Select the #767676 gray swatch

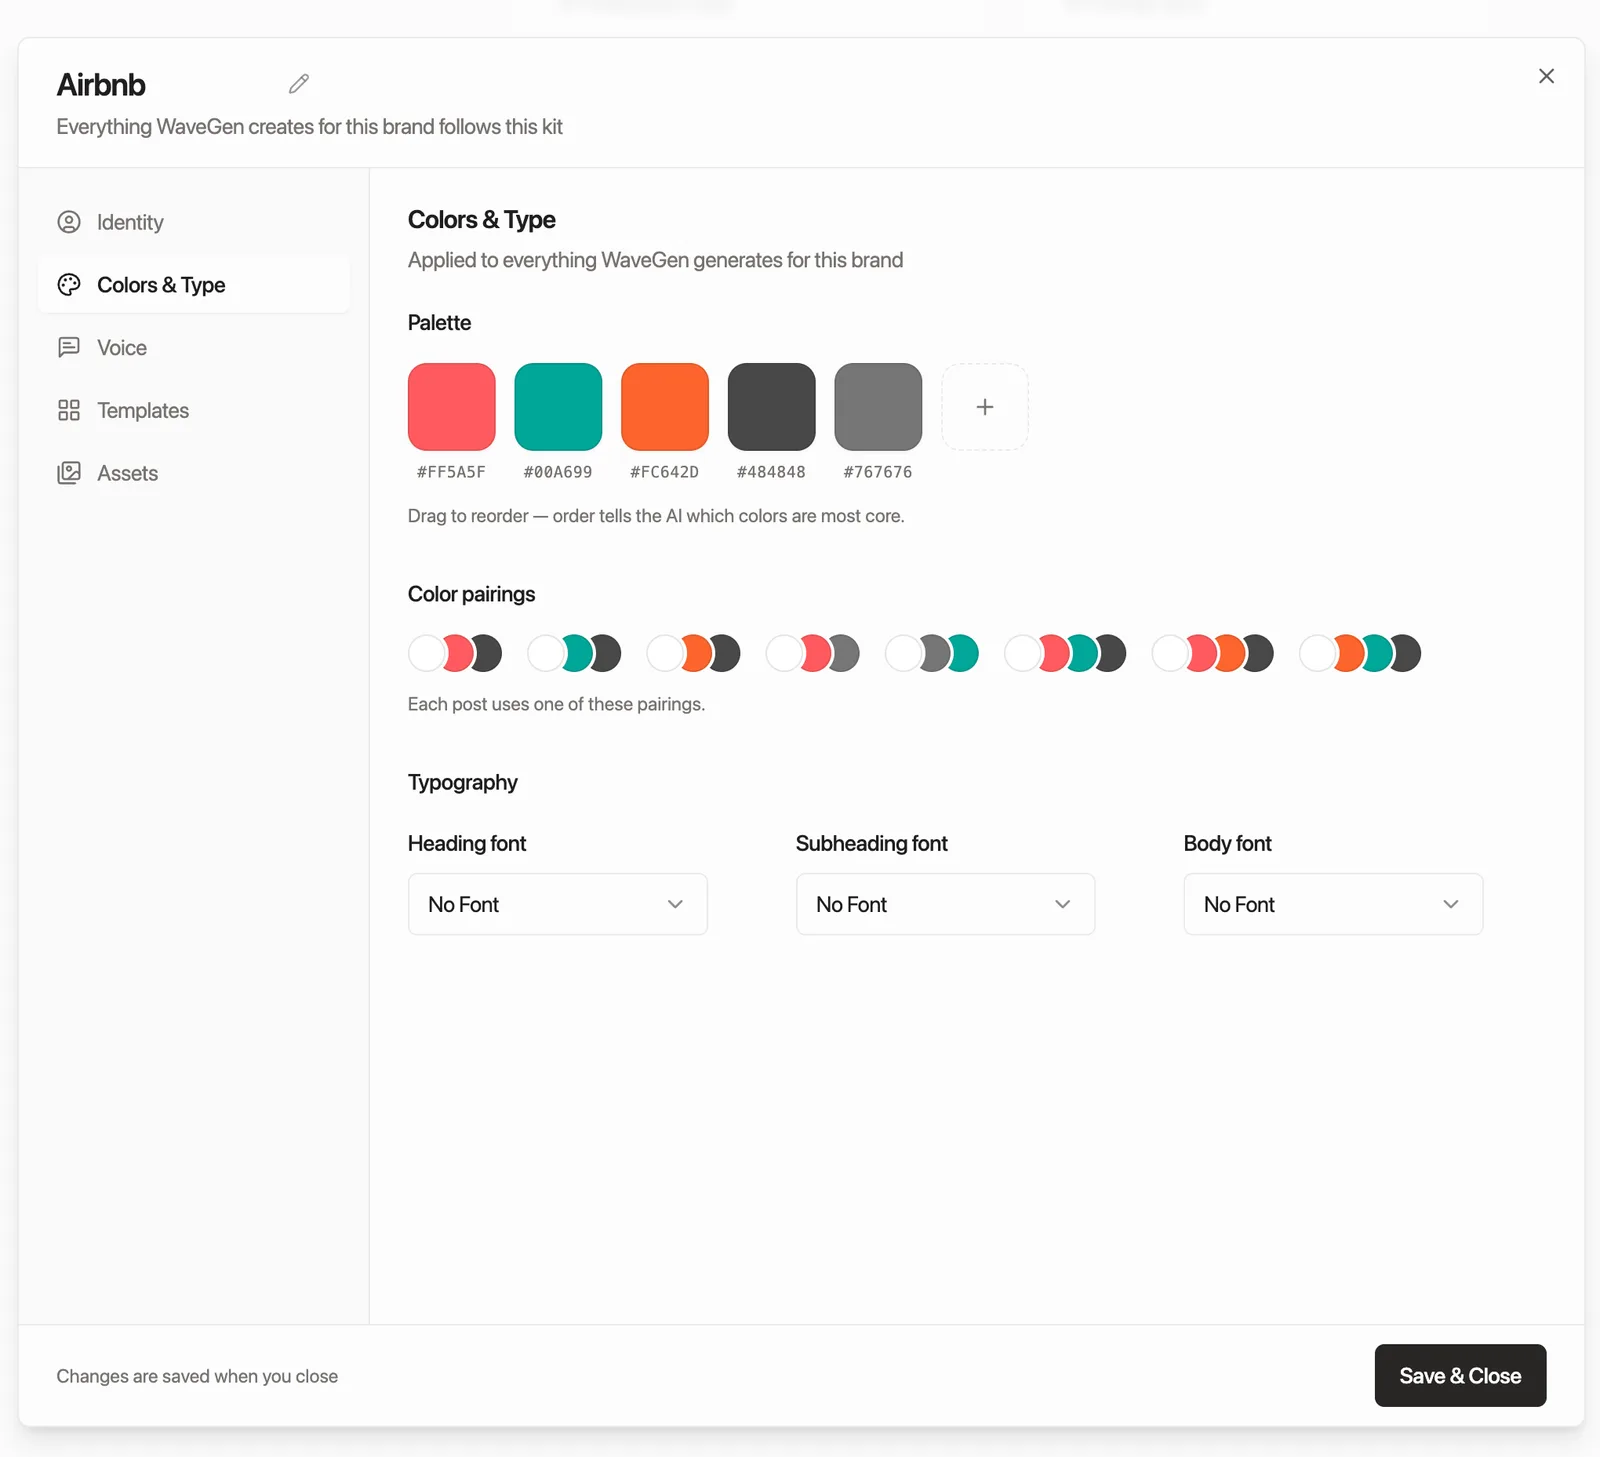pos(878,407)
